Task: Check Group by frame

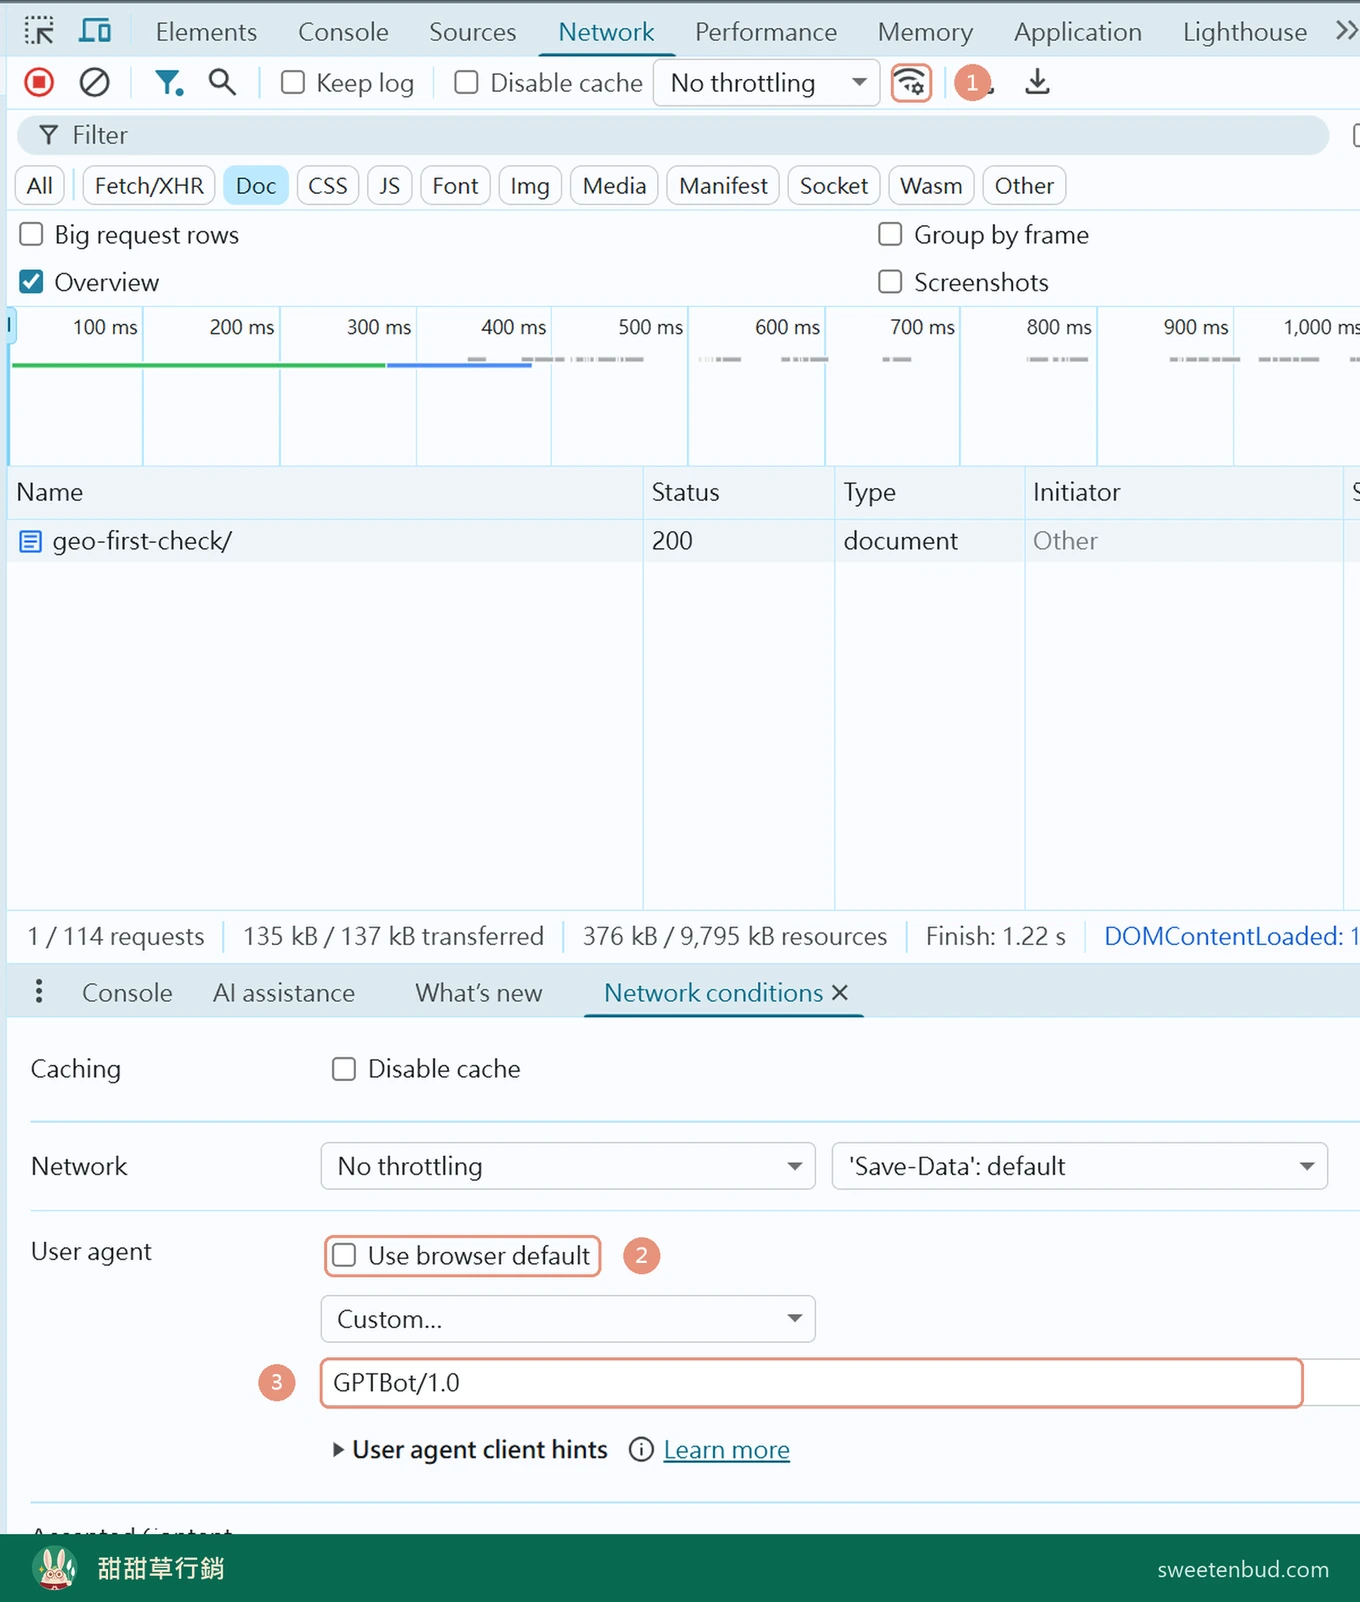Action: click(890, 234)
